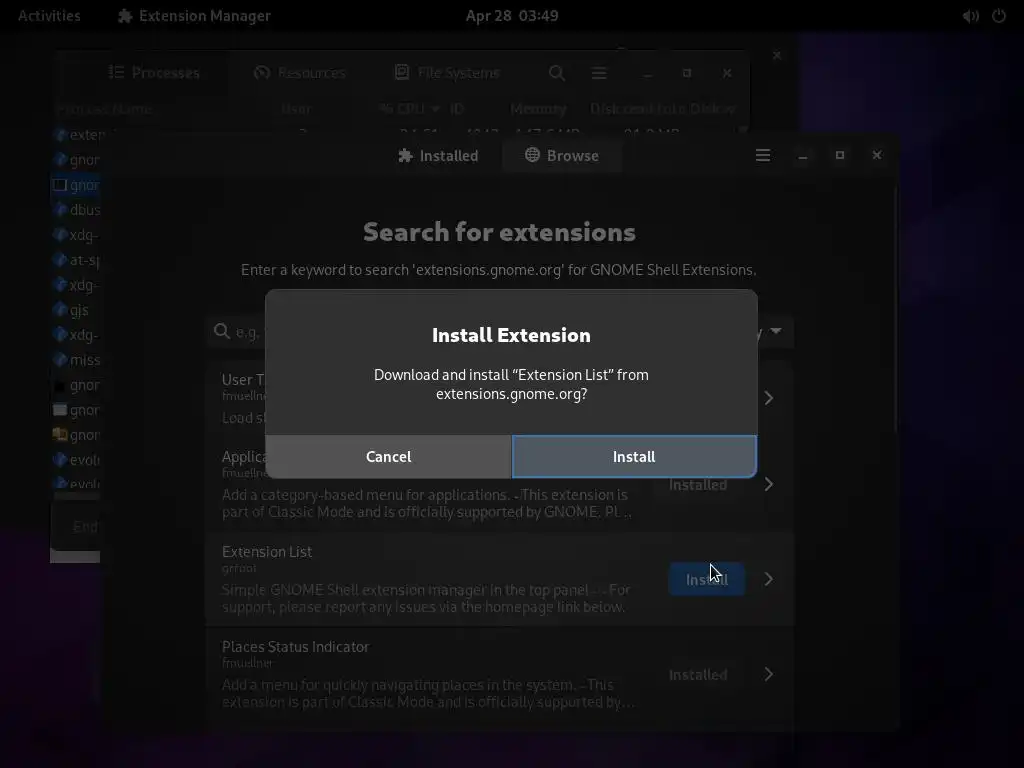Open the sort dropdown arrow beside search
The image size is (1024, 768).
coord(776,331)
